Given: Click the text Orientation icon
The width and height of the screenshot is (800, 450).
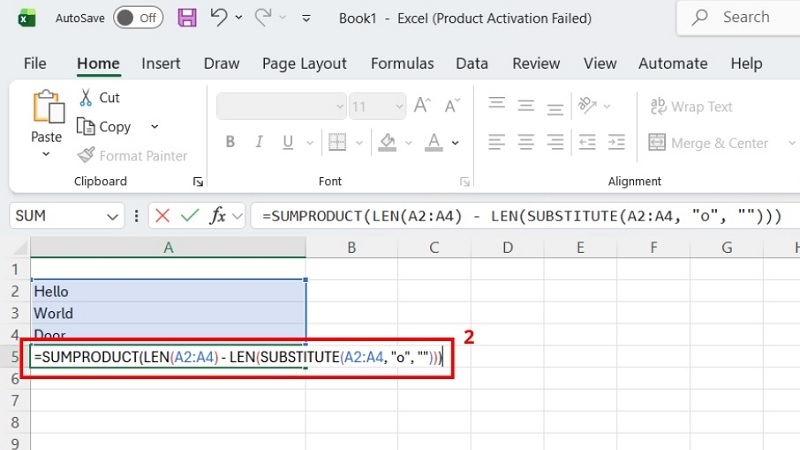Looking at the screenshot, I should [587, 106].
